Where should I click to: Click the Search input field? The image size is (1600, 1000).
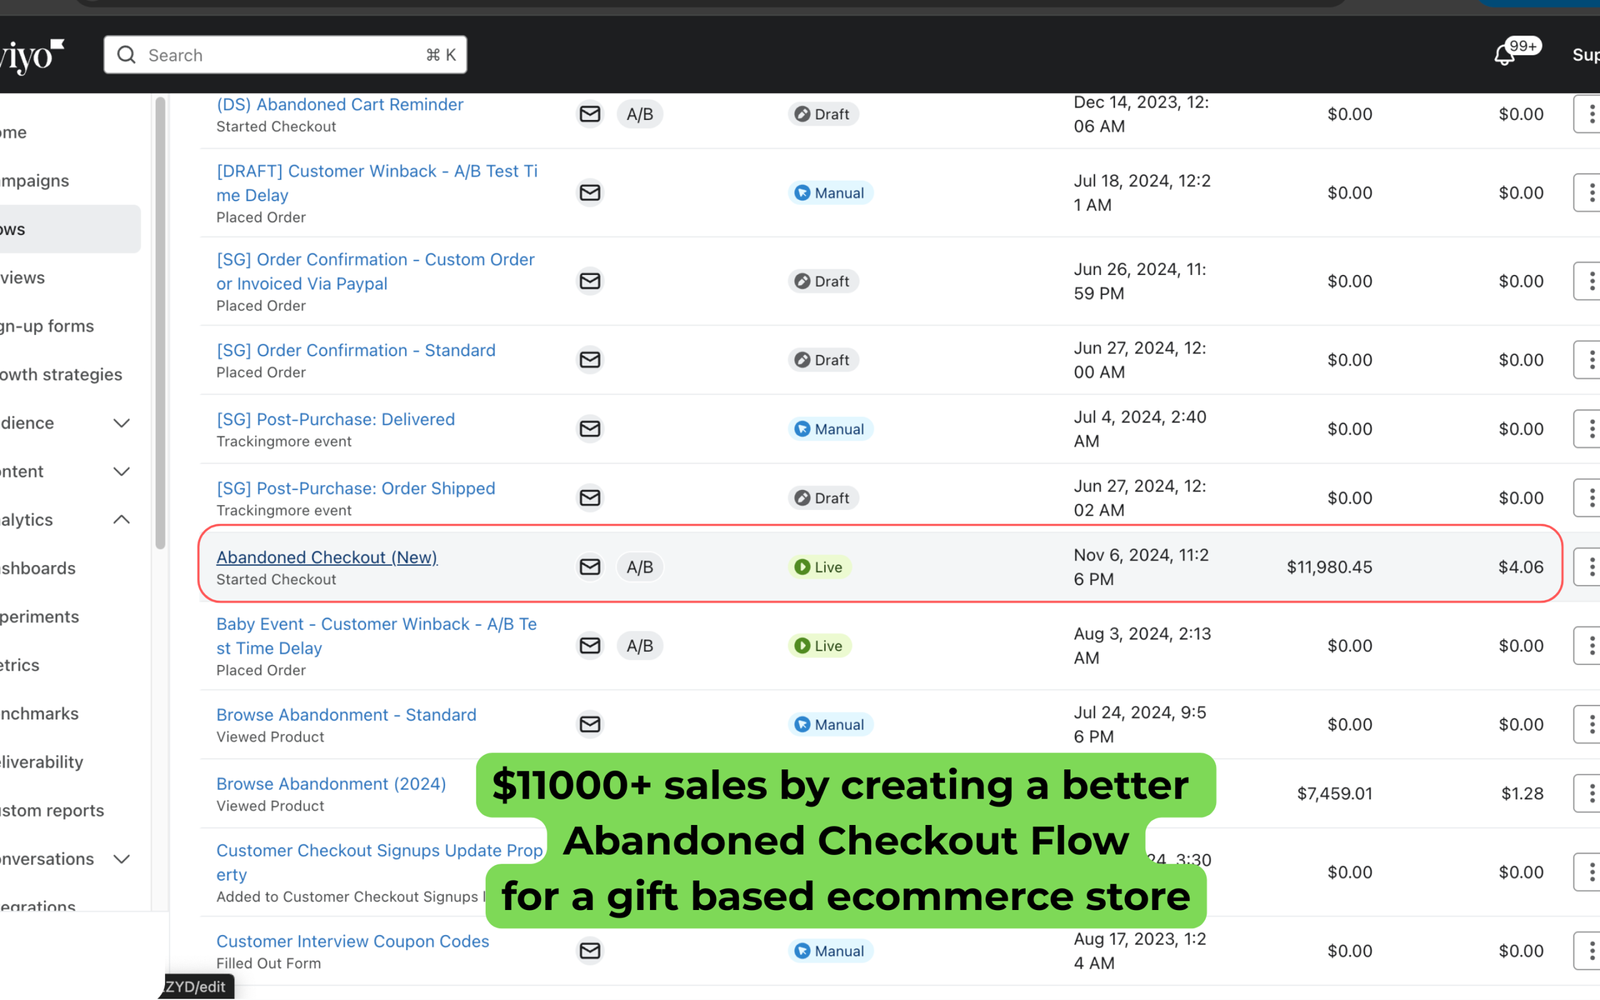[x=285, y=55]
